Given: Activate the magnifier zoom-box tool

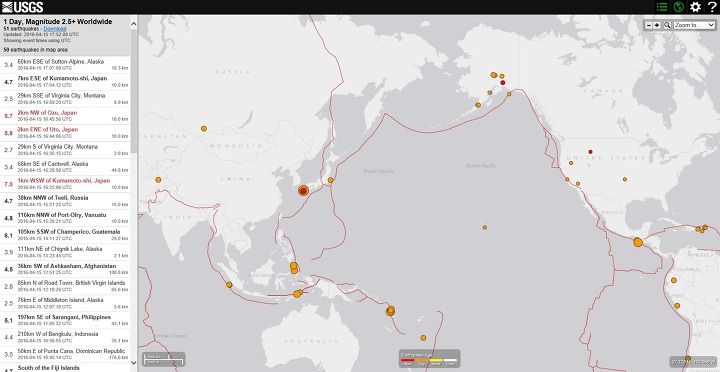Looking at the screenshot, I should tap(667, 25).
